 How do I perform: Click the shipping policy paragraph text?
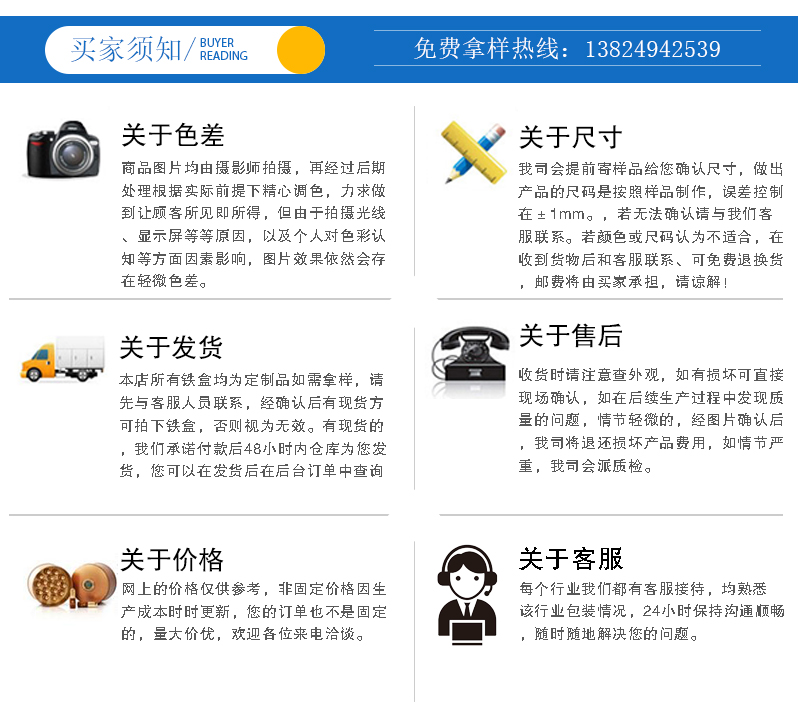click(253, 426)
